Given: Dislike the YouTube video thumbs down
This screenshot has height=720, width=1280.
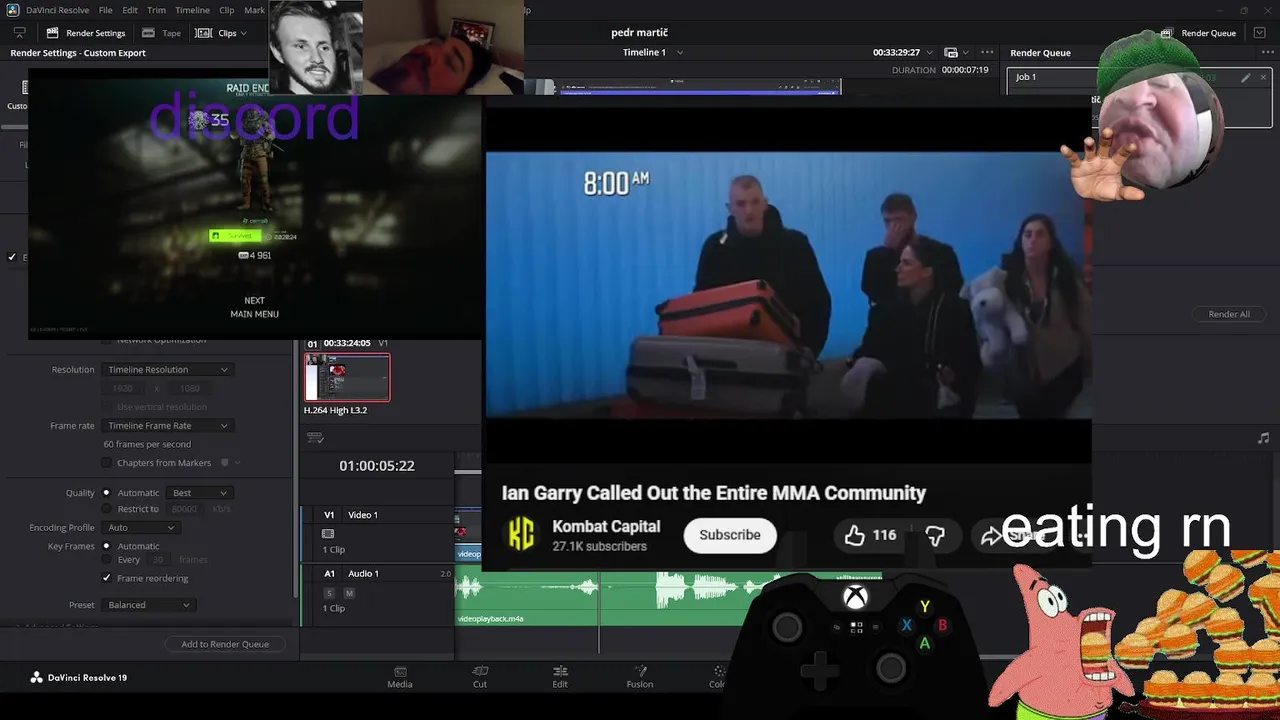Looking at the screenshot, I should [935, 536].
